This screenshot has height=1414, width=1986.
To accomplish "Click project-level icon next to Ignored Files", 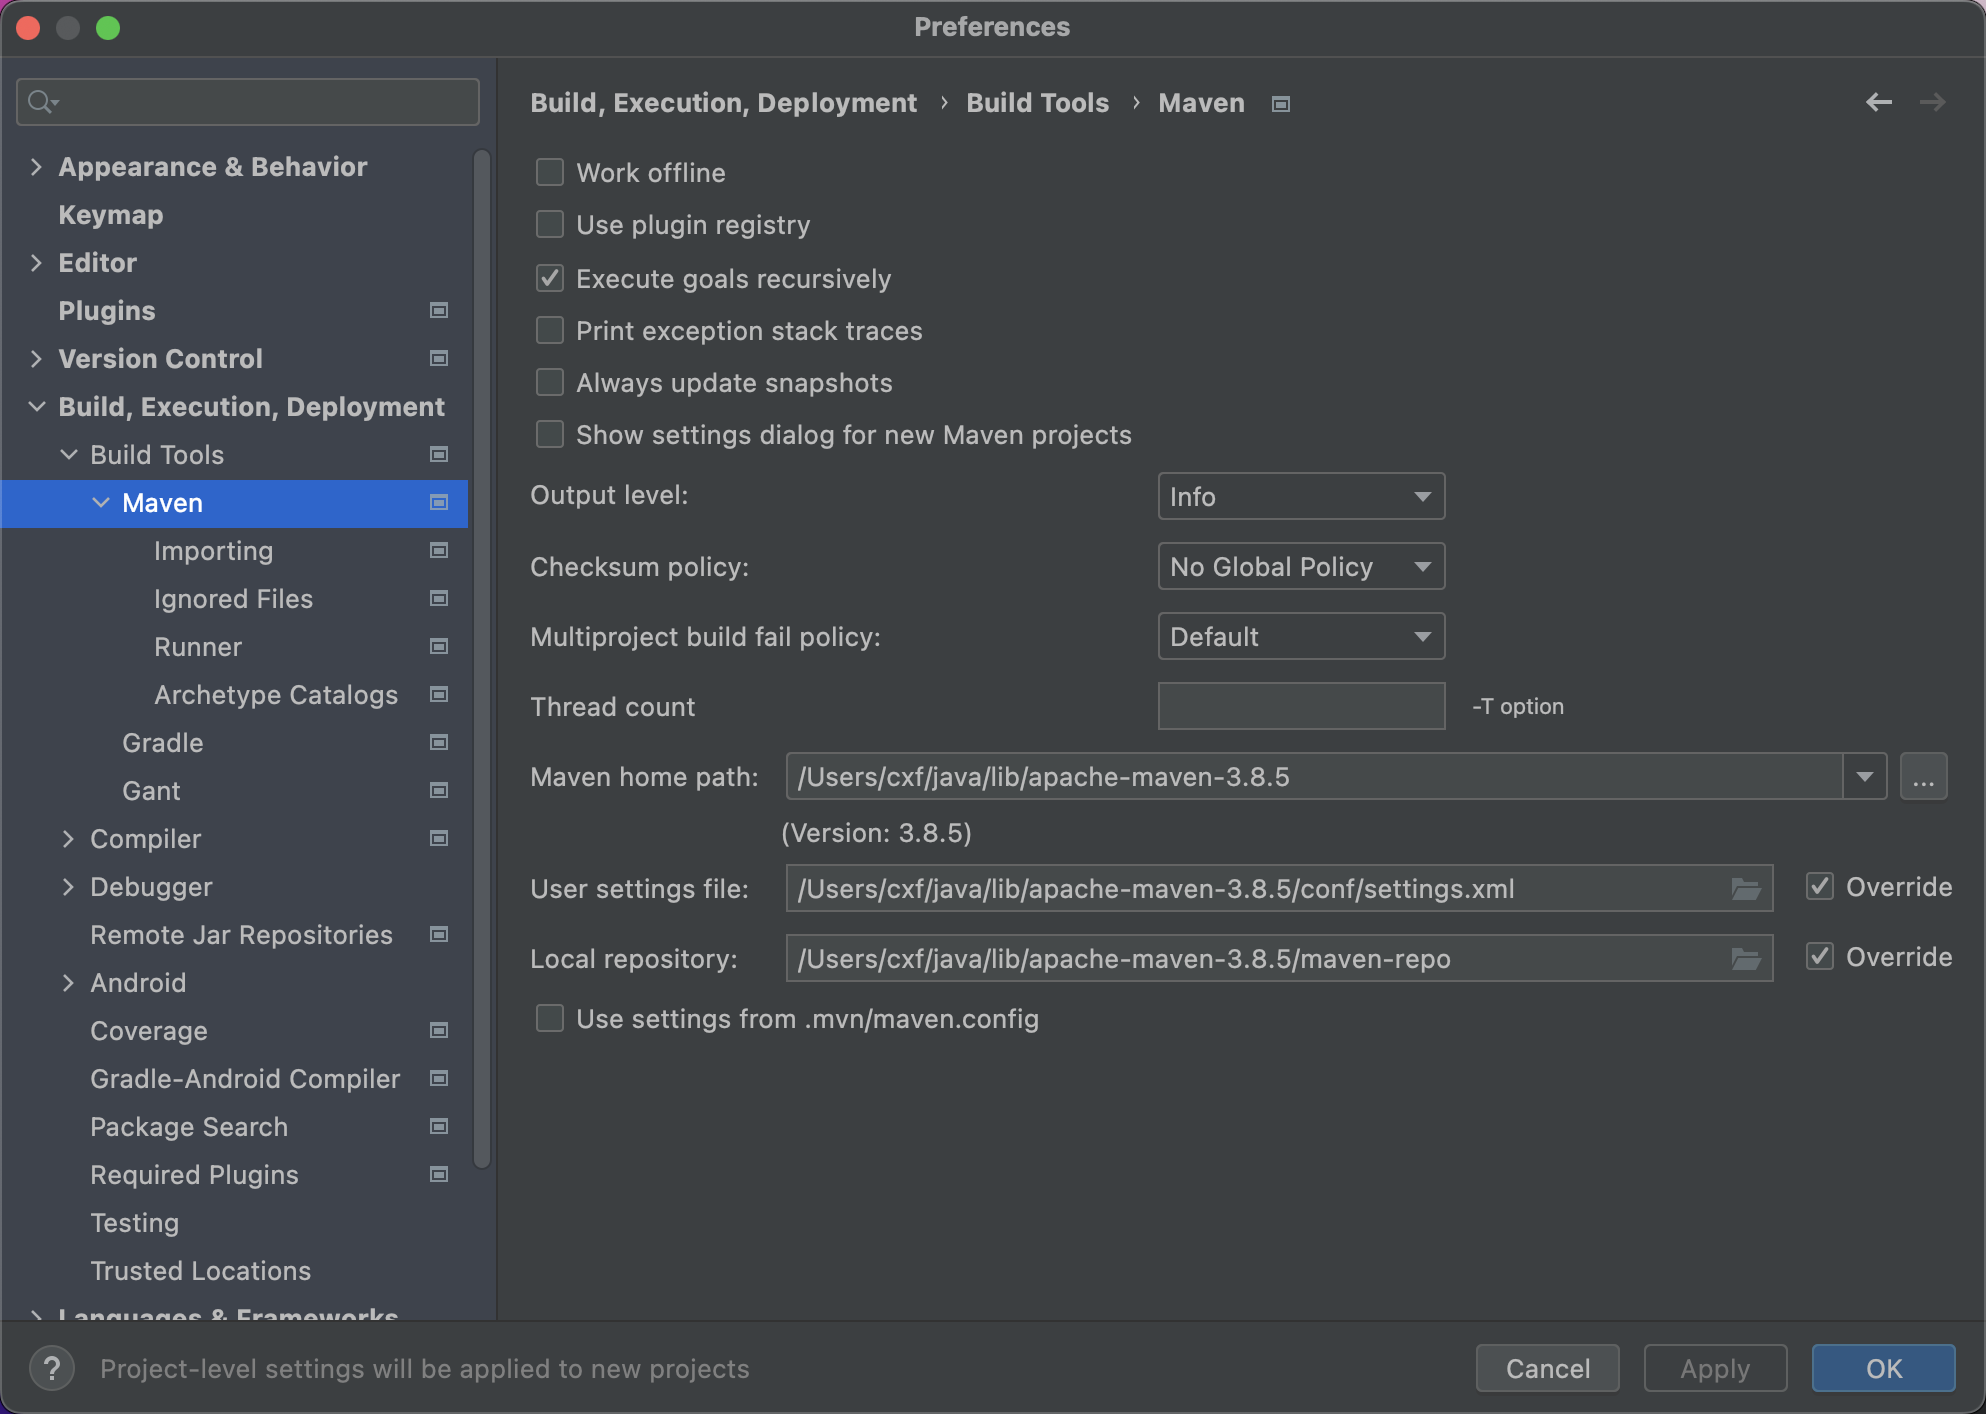I will click(438, 598).
